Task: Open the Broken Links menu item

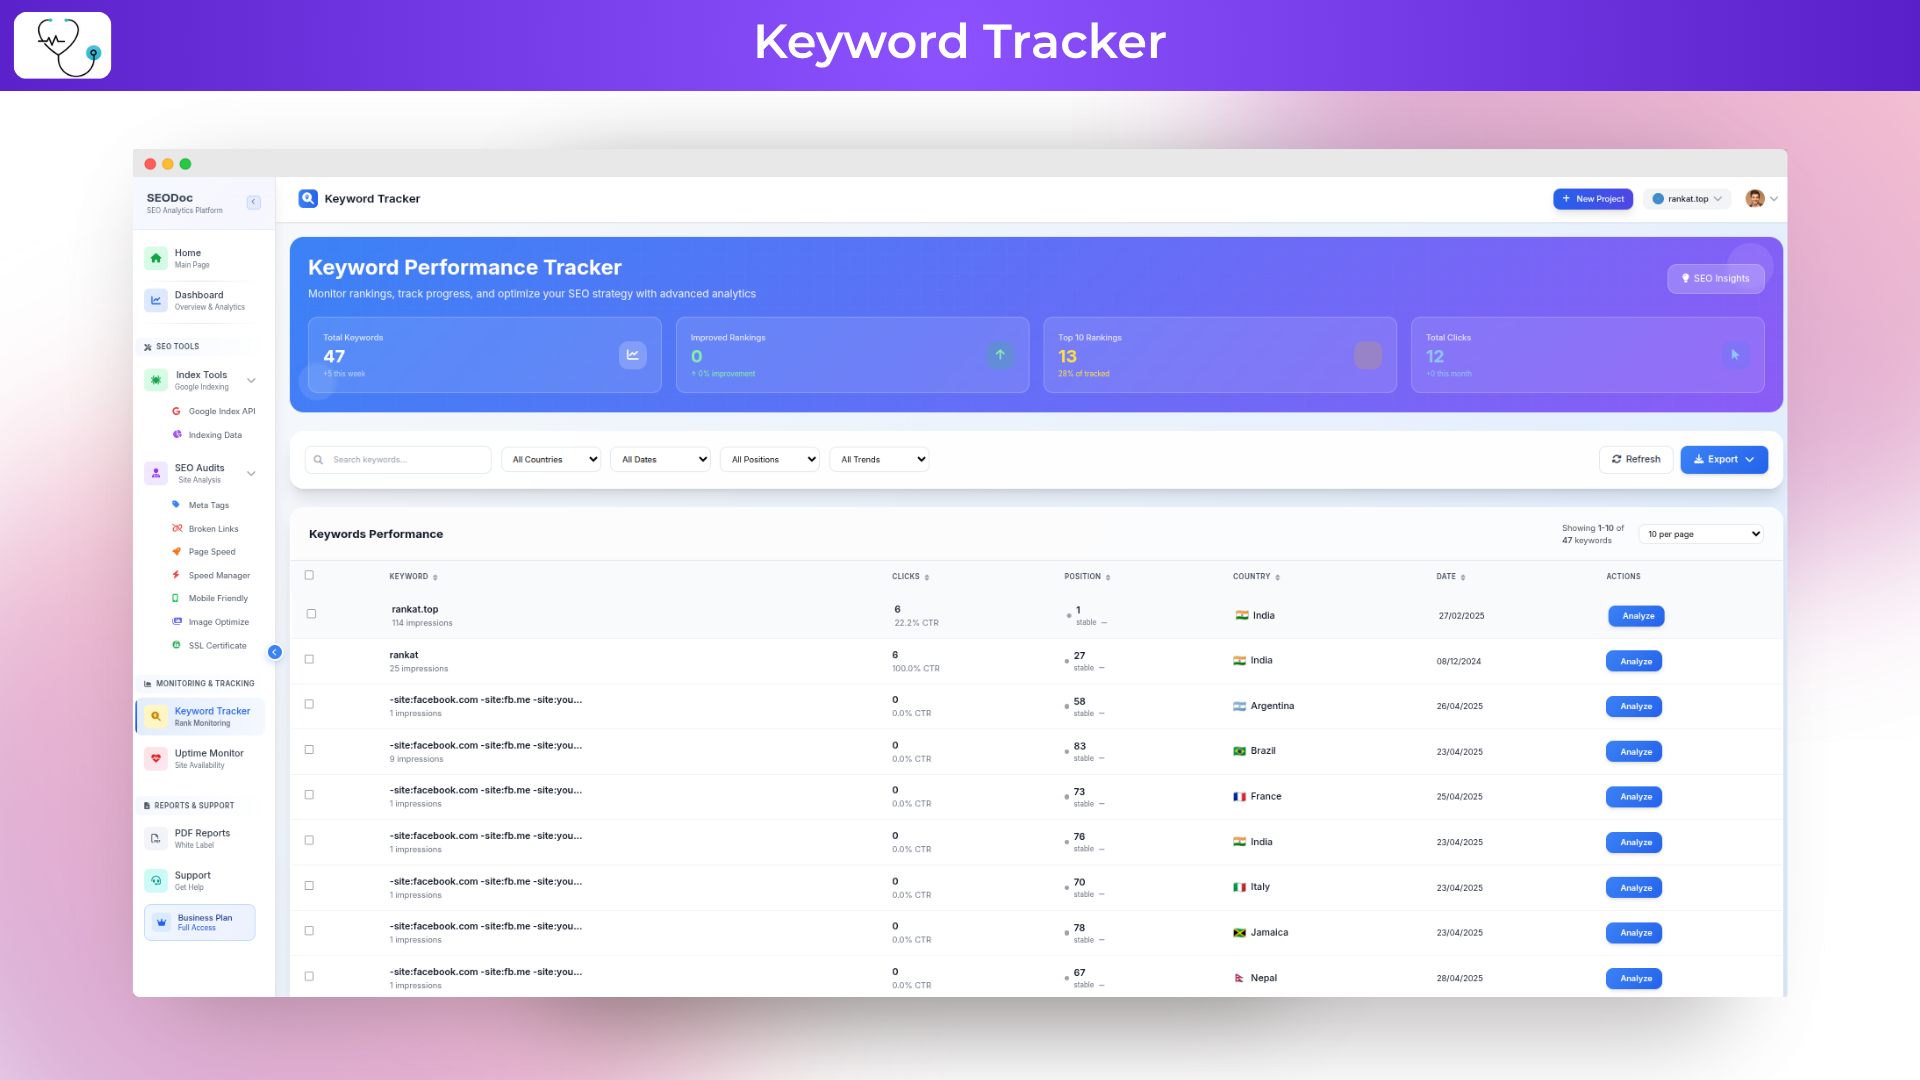Action: (x=213, y=529)
